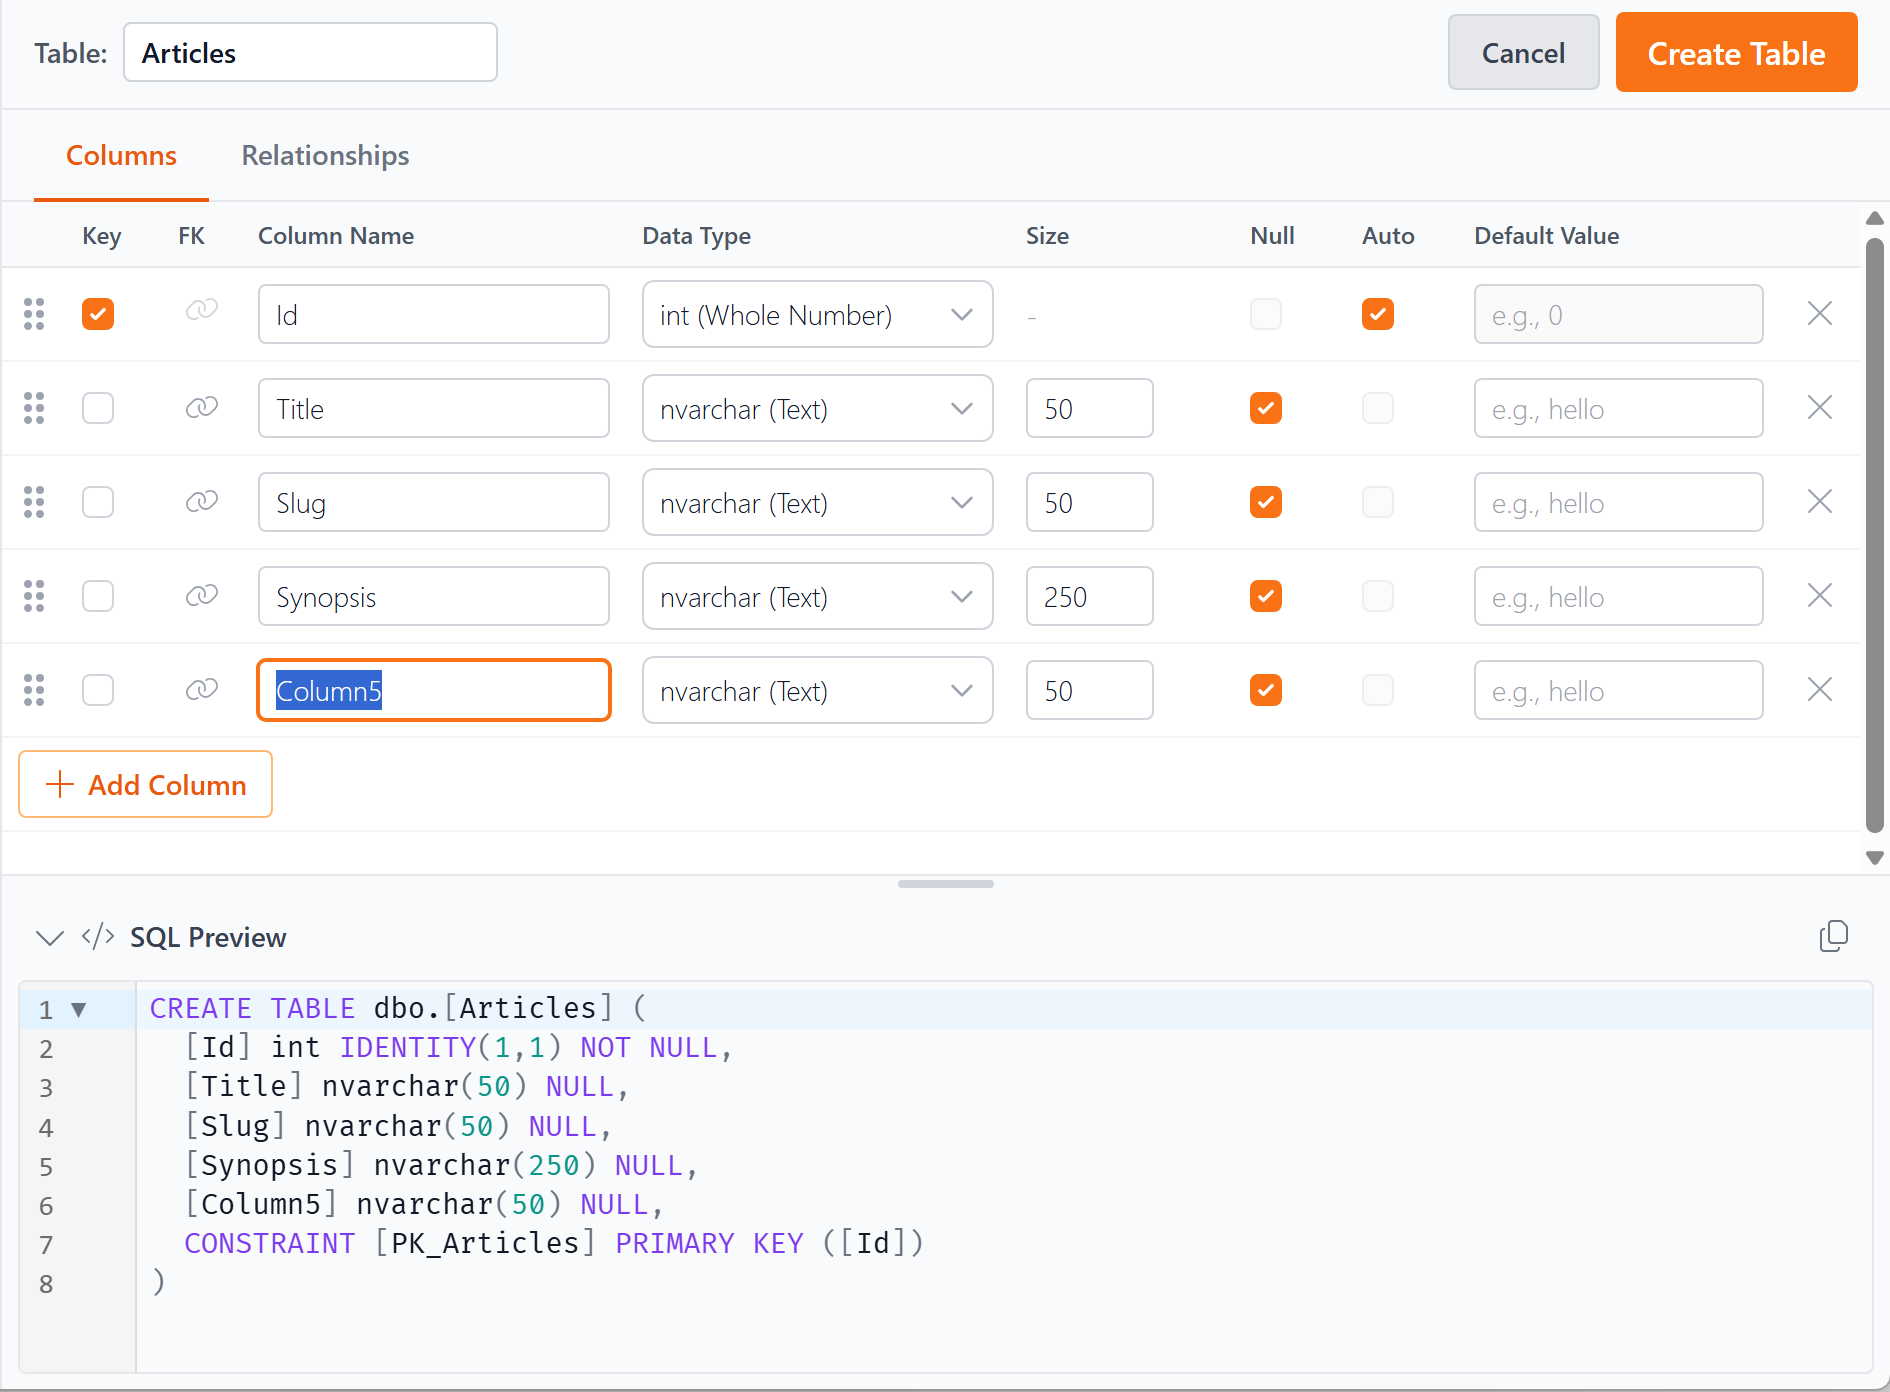Screen dimensions: 1890x1392
Task: Set a default value for Column5
Action: (x=1619, y=690)
